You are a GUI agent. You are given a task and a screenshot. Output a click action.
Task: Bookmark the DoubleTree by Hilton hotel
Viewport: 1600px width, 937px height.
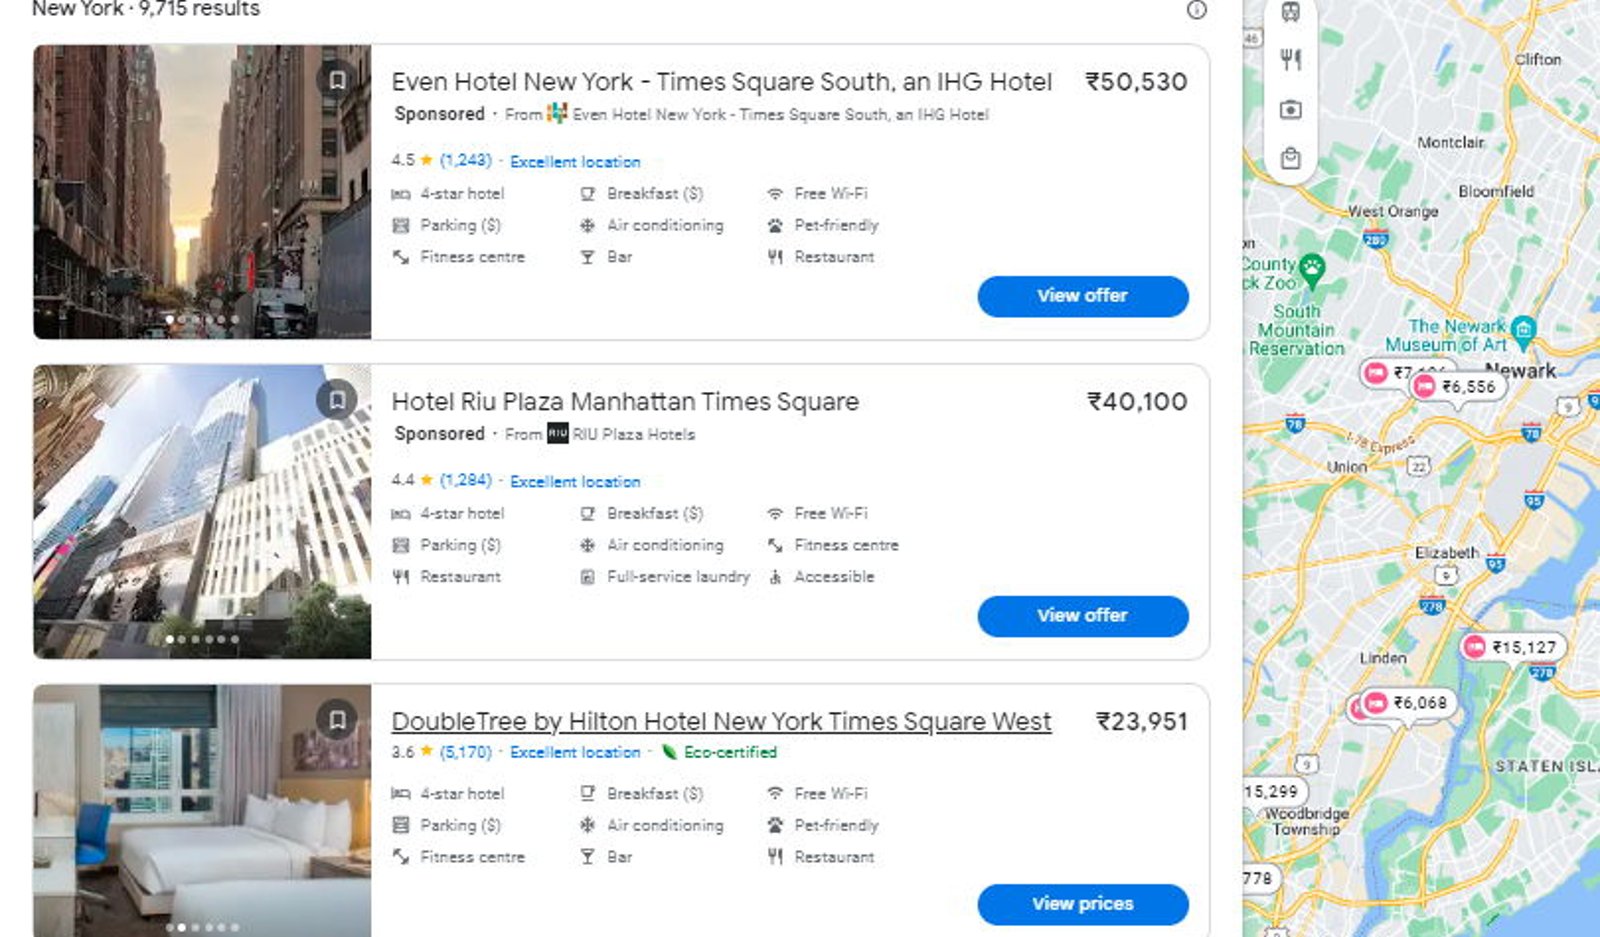337,720
